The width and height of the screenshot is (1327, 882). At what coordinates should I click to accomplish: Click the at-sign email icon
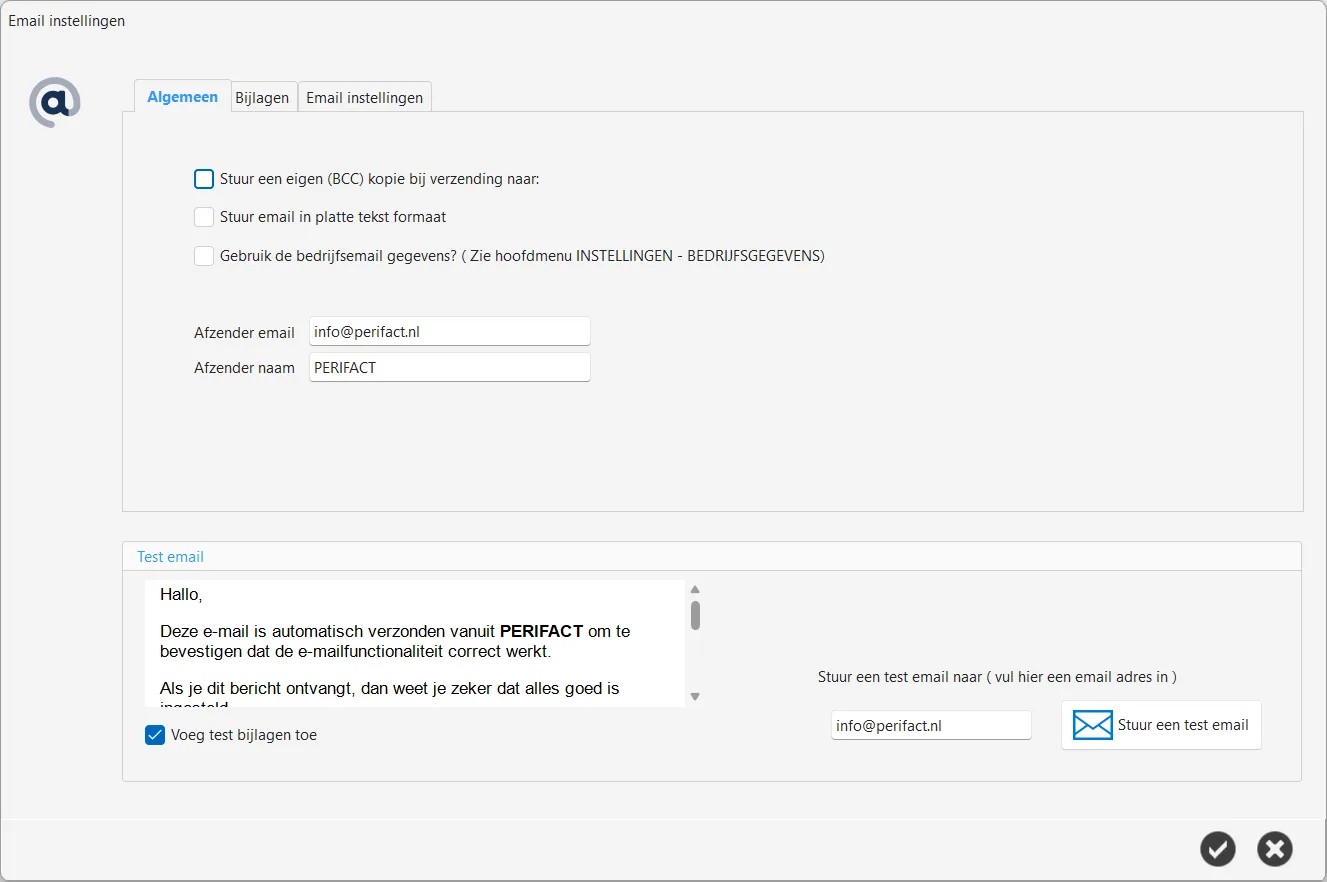(55, 102)
